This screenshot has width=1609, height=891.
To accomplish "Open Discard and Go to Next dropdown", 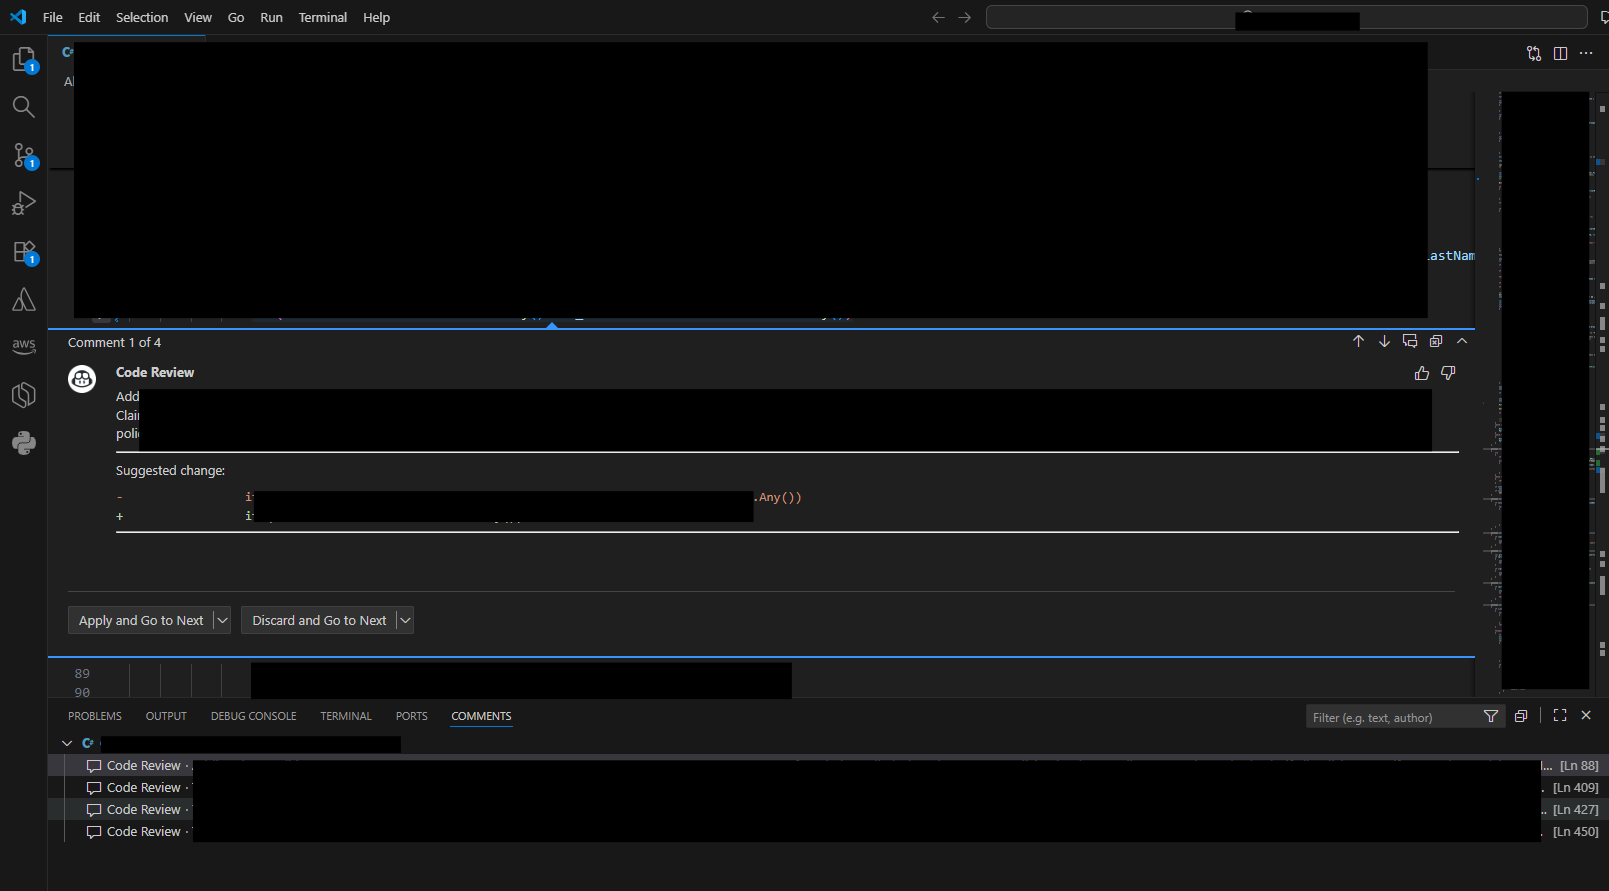I will coord(405,620).
